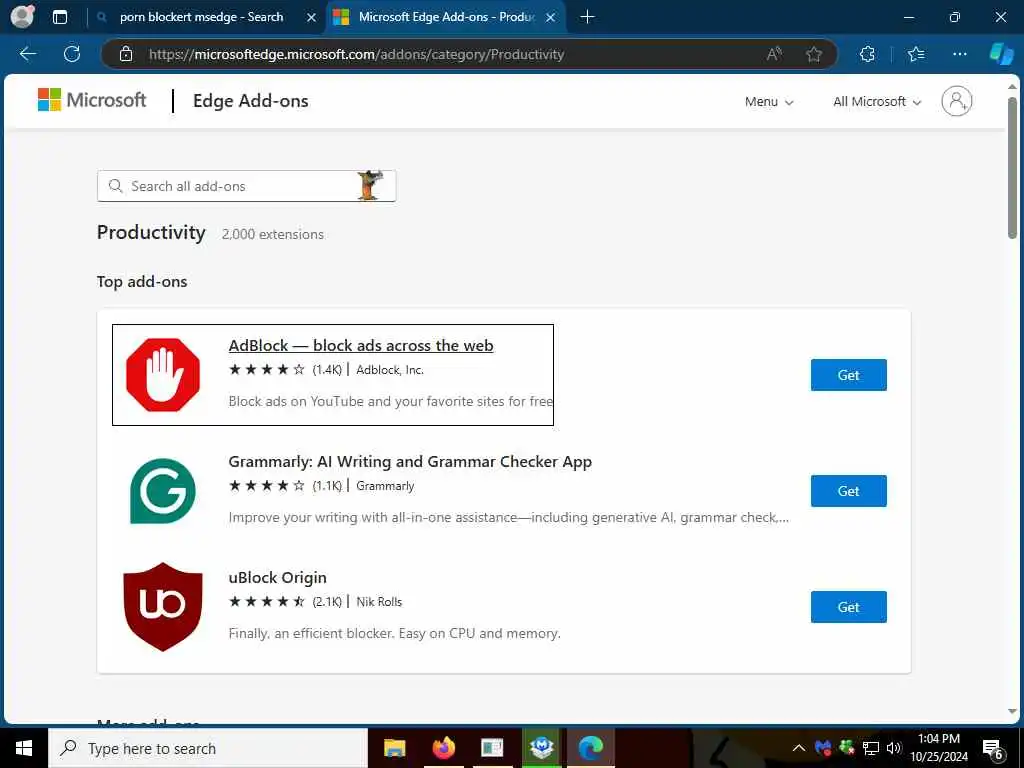Open the Extensions puzzle icon
The height and width of the screenshot is (768, 1024).
click(x=867, y=54)
